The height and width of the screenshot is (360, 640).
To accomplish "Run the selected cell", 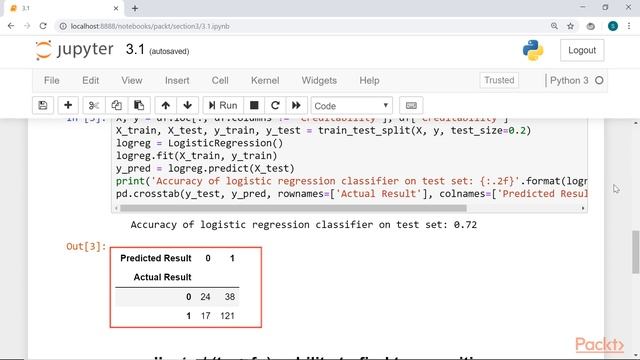I will pyautogui.click(x=223, y=106).
